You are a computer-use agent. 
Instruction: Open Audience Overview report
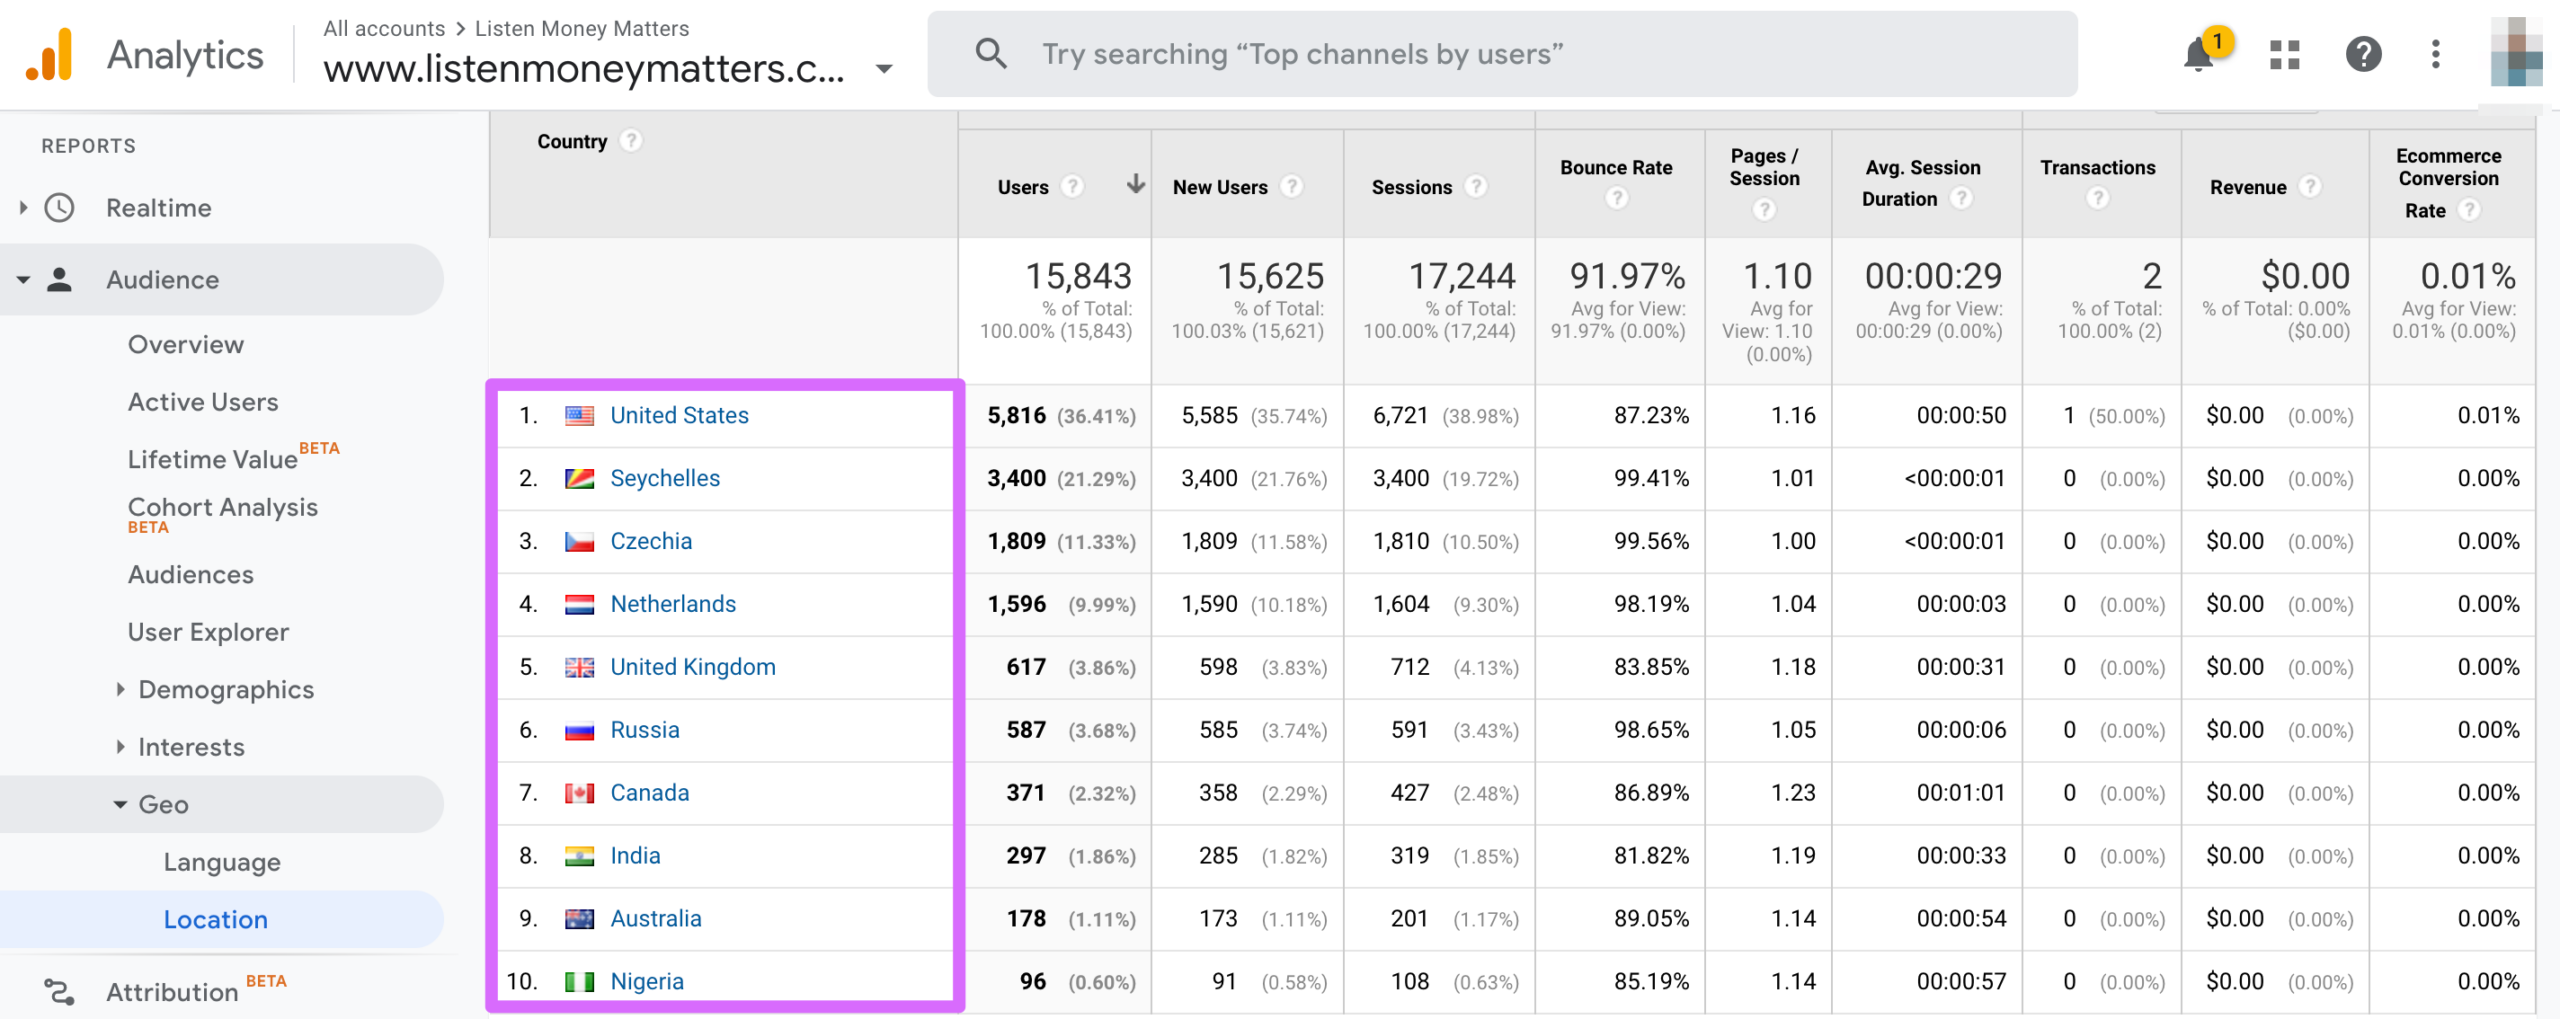point(186,344)
